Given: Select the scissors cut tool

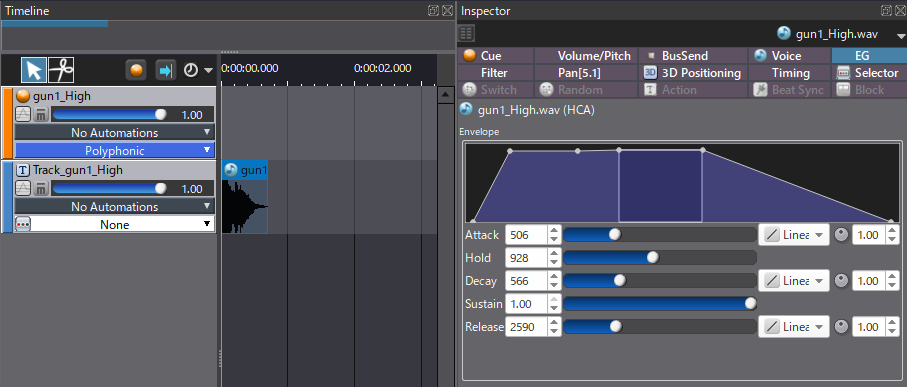Looking at the screenshot, I should pos(61,70).
